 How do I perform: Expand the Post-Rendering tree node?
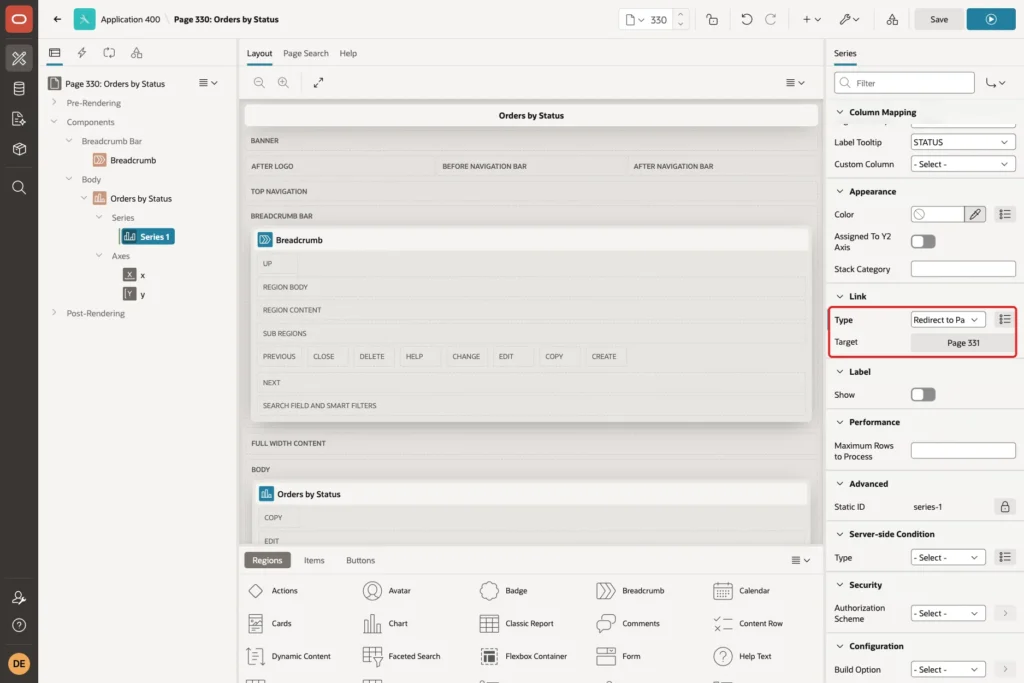[54, 313]
